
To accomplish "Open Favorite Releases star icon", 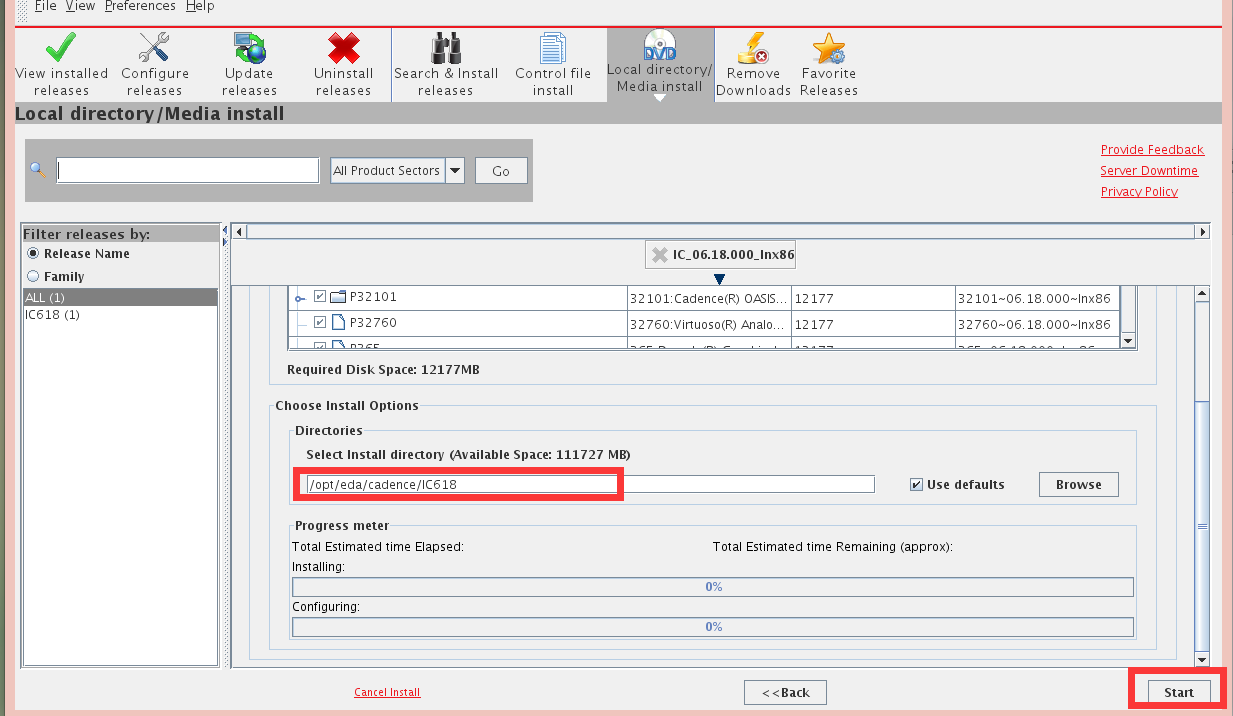I will [829, 48].
